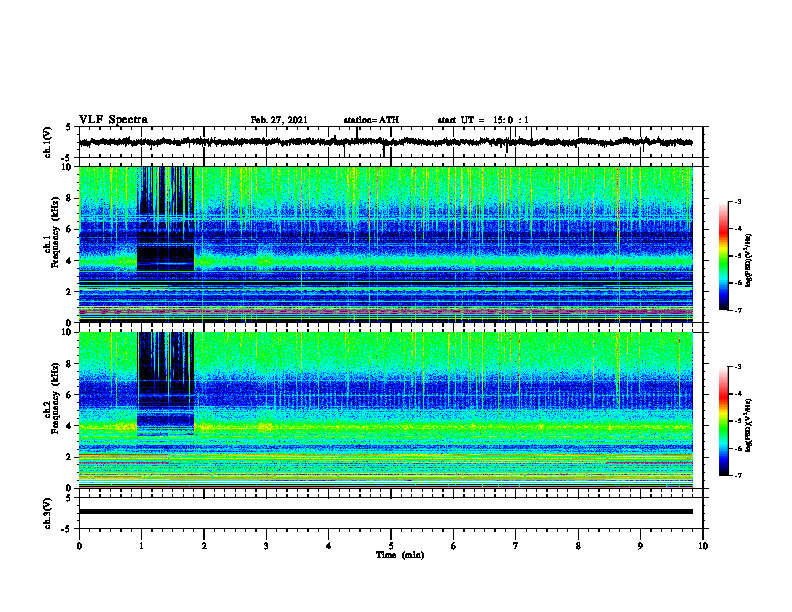792x612 pixels.
Task: Click time axis tick label "10"
Action: (703, 546)
